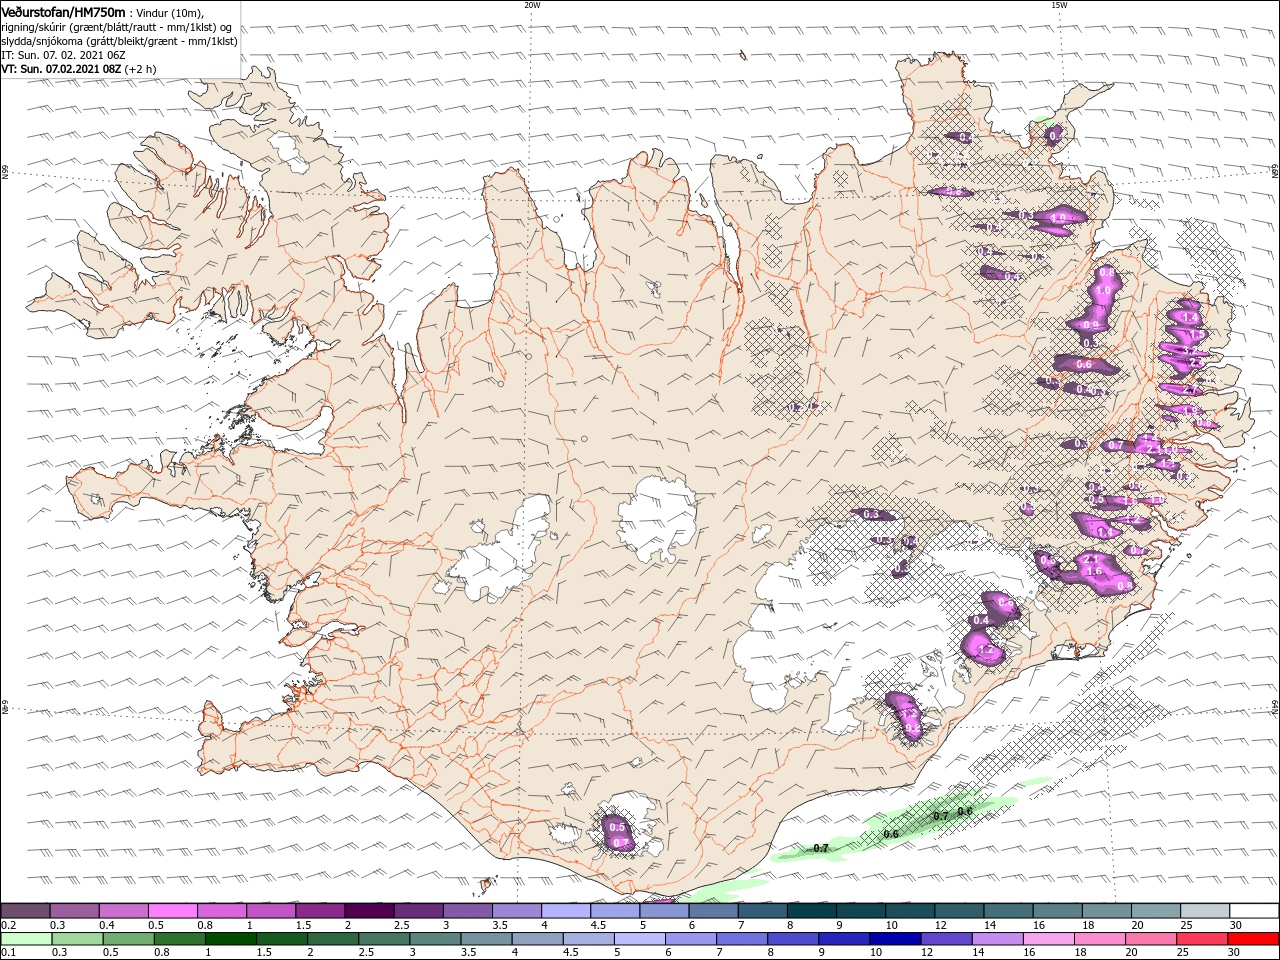Pick the upper-row swatch labeled 12

(959, 911)
